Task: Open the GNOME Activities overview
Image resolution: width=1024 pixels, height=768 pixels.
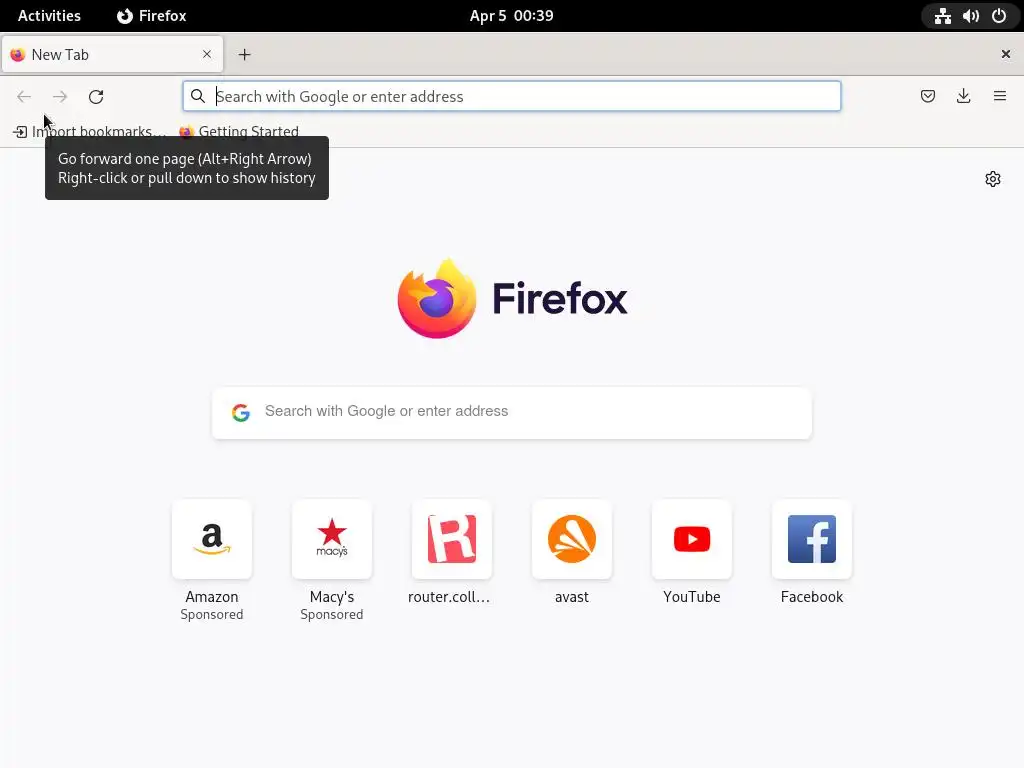Action: click(49, 16)
